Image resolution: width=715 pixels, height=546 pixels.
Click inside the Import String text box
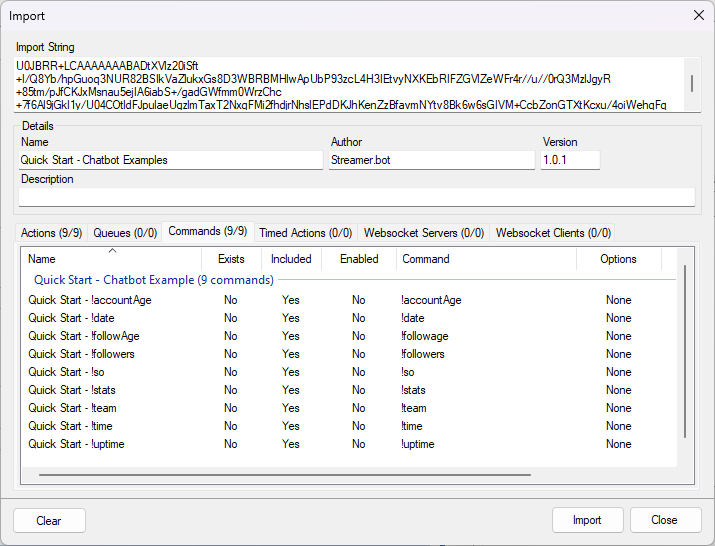coord(340,85)
